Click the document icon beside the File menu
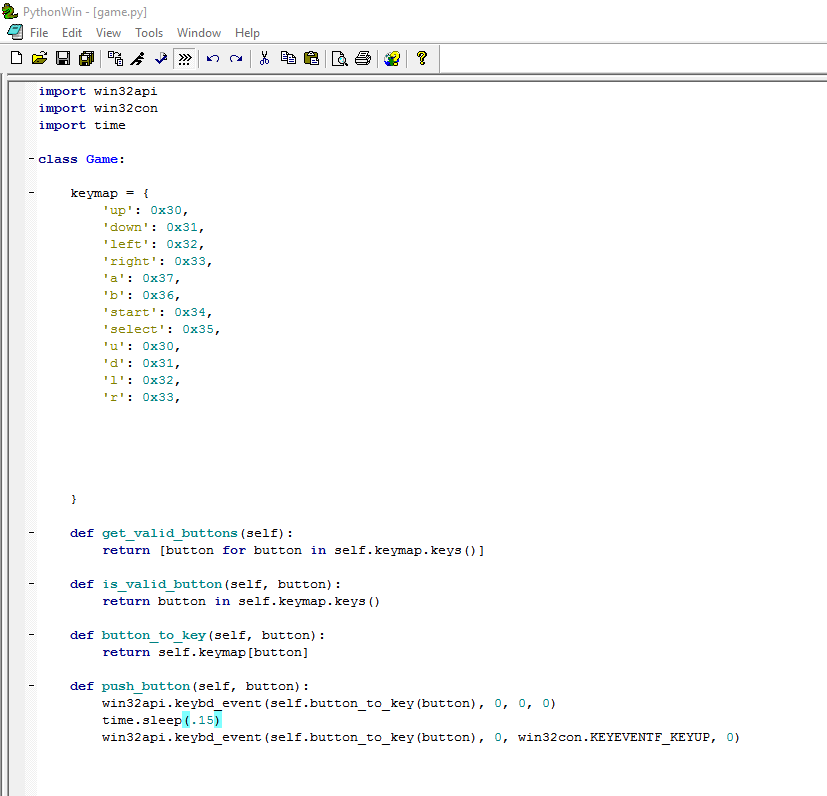This screenshot has height=796, width=827. click(x=15, y=32)
